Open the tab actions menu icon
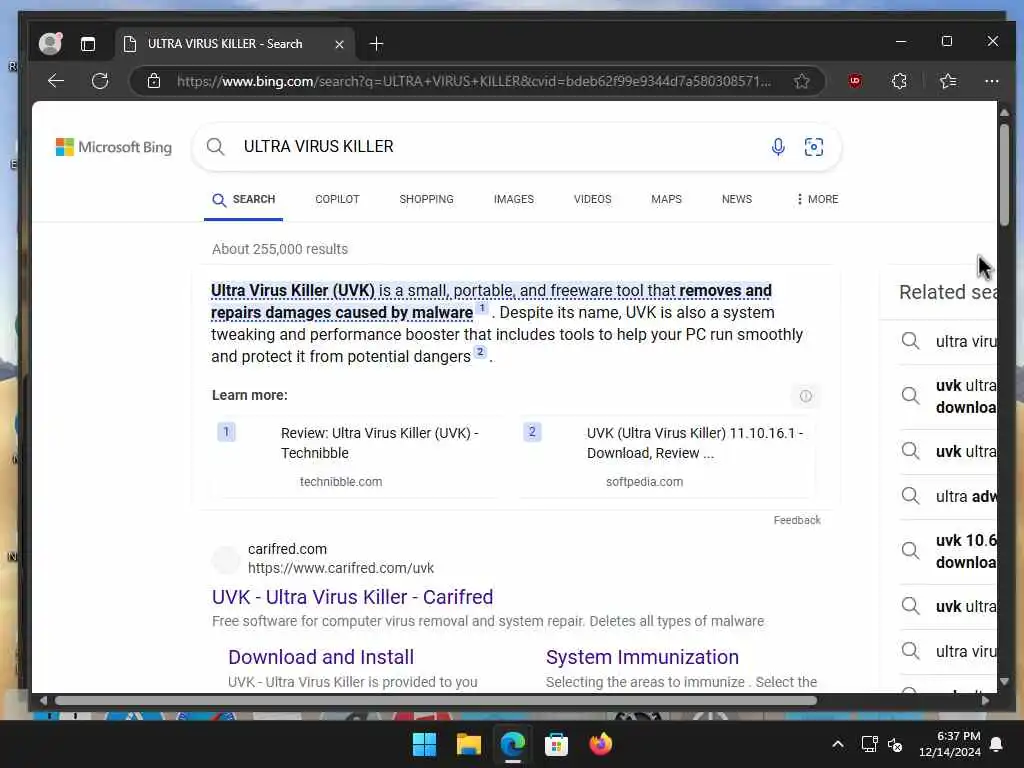This screenshot has height=768, width=1024. 88,44
